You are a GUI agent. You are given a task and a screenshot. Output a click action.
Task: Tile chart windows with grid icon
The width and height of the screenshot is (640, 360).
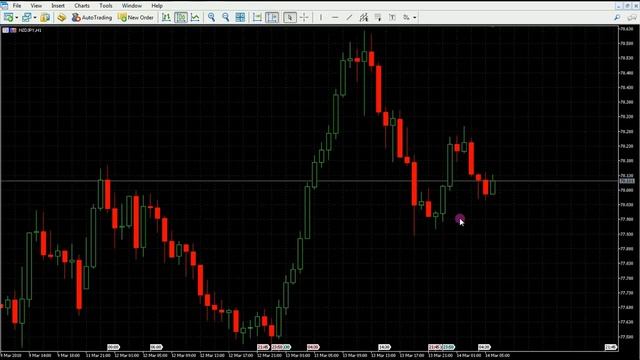pos(240,17)
